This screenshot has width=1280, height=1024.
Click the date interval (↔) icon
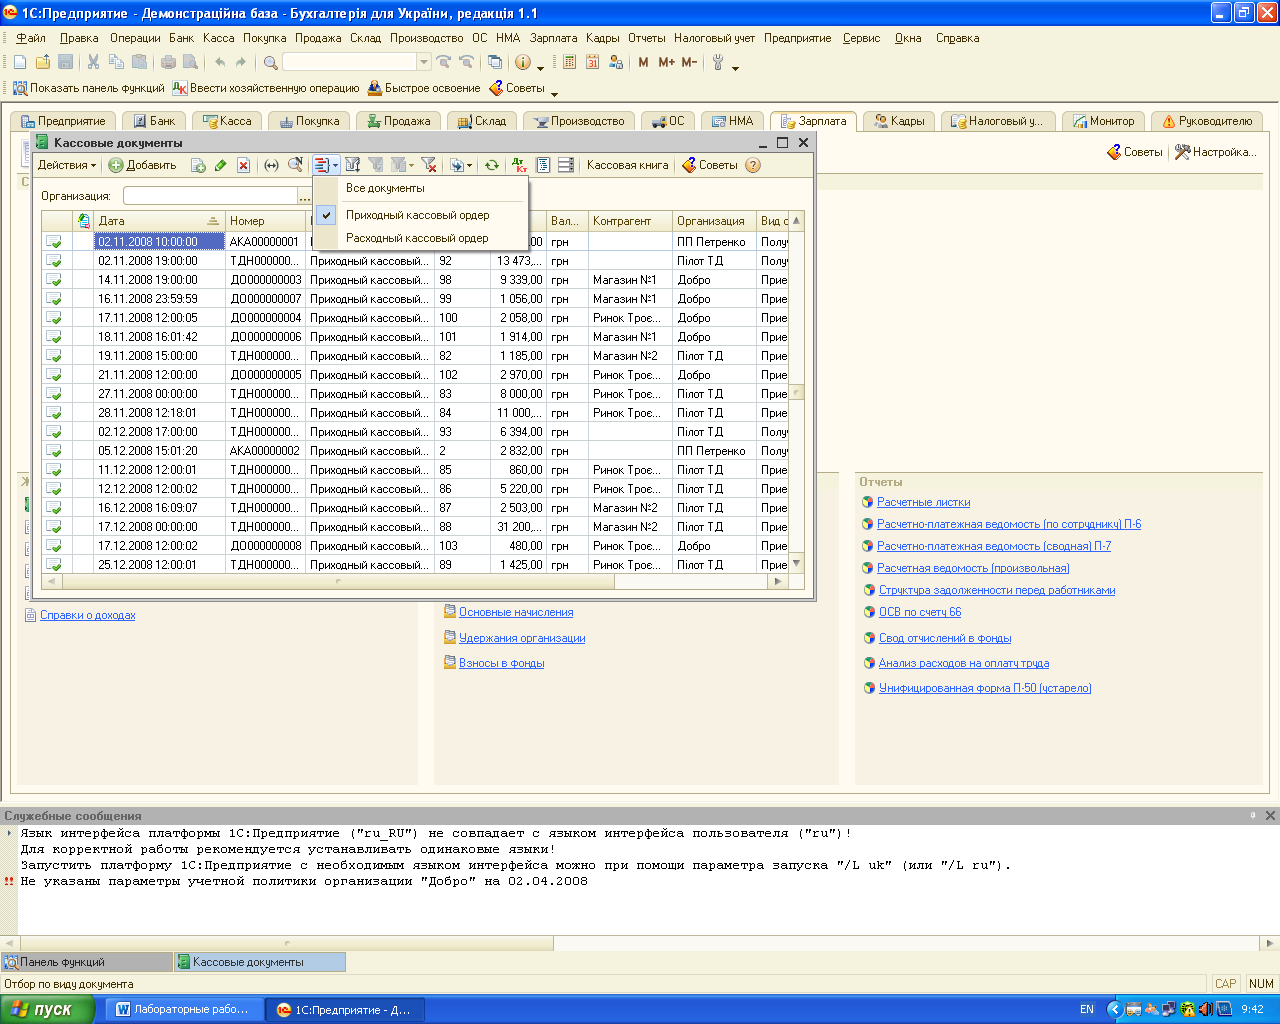[x=271, y=165]
